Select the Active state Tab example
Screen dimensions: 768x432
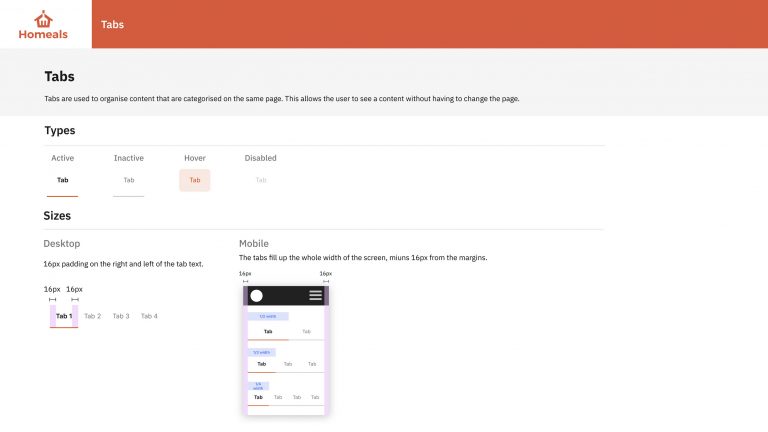[x=63, y=180]
